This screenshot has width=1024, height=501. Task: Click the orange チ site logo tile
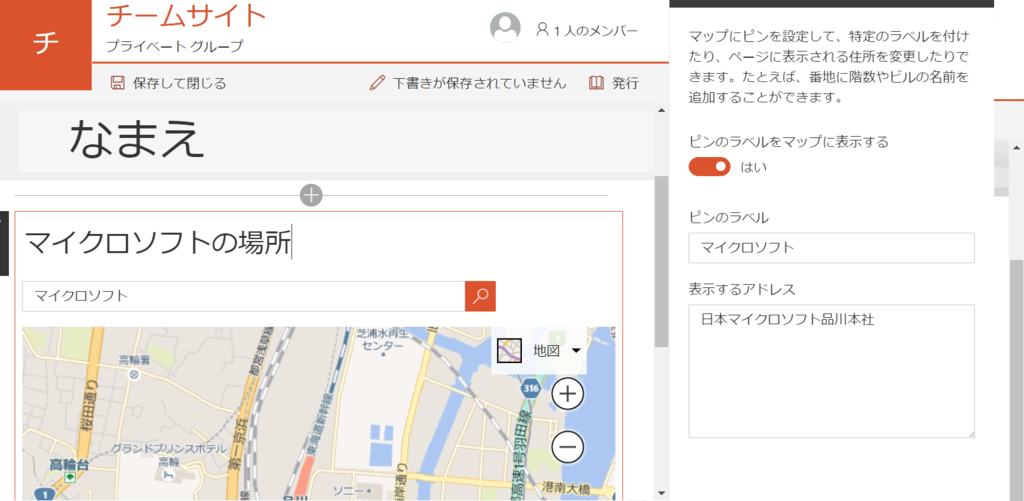click(46, 45)
